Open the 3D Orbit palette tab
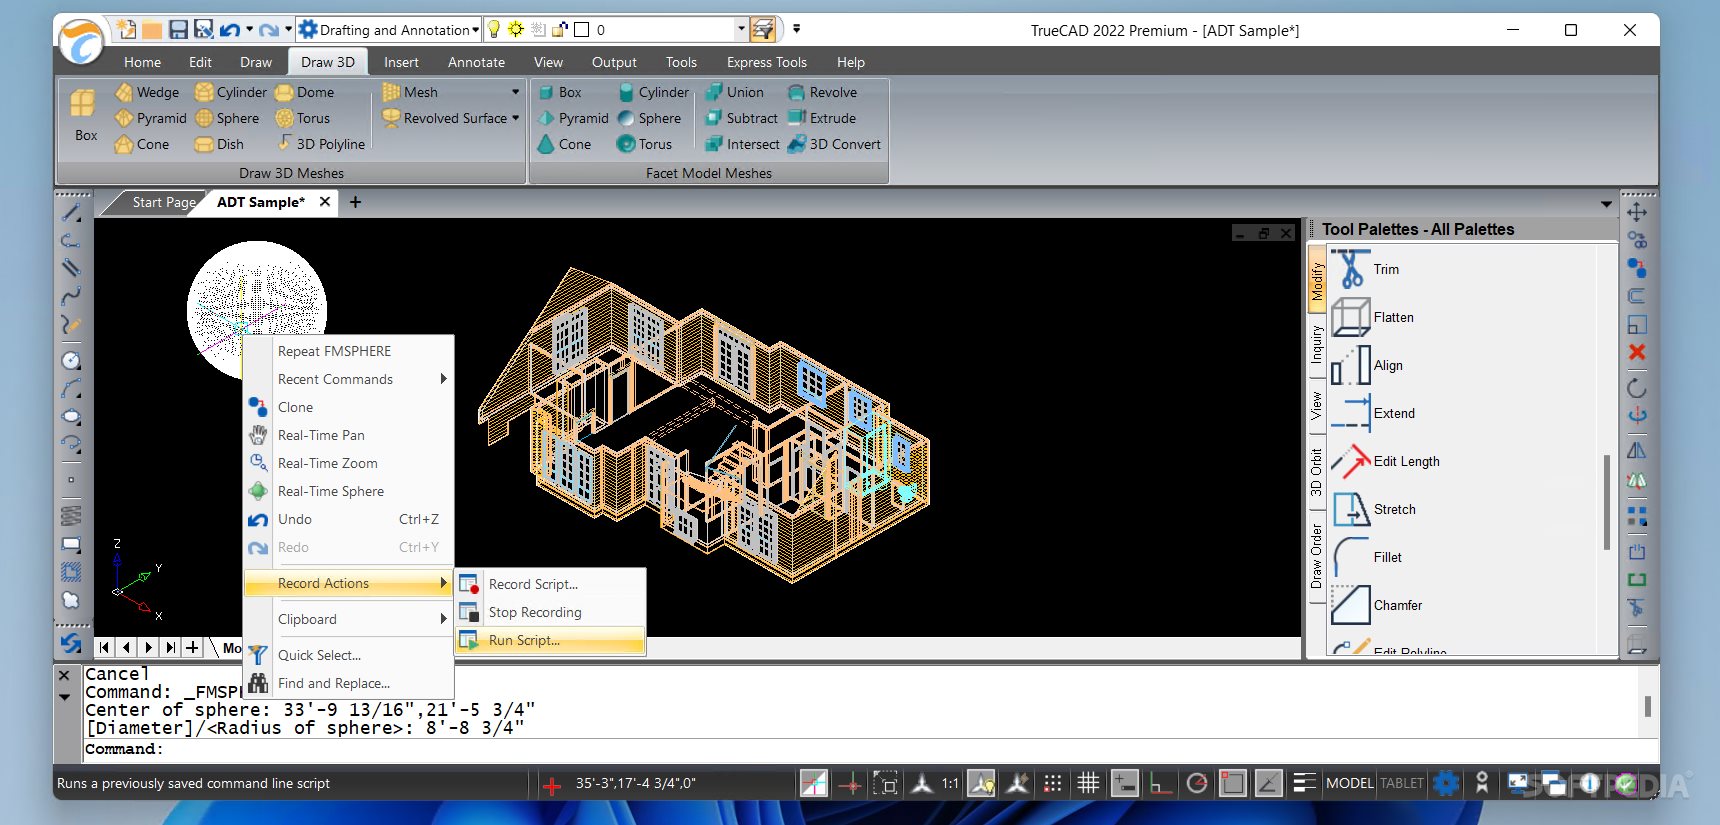Viewport: 1720px width, 825px height. [x=1317, y=472]
